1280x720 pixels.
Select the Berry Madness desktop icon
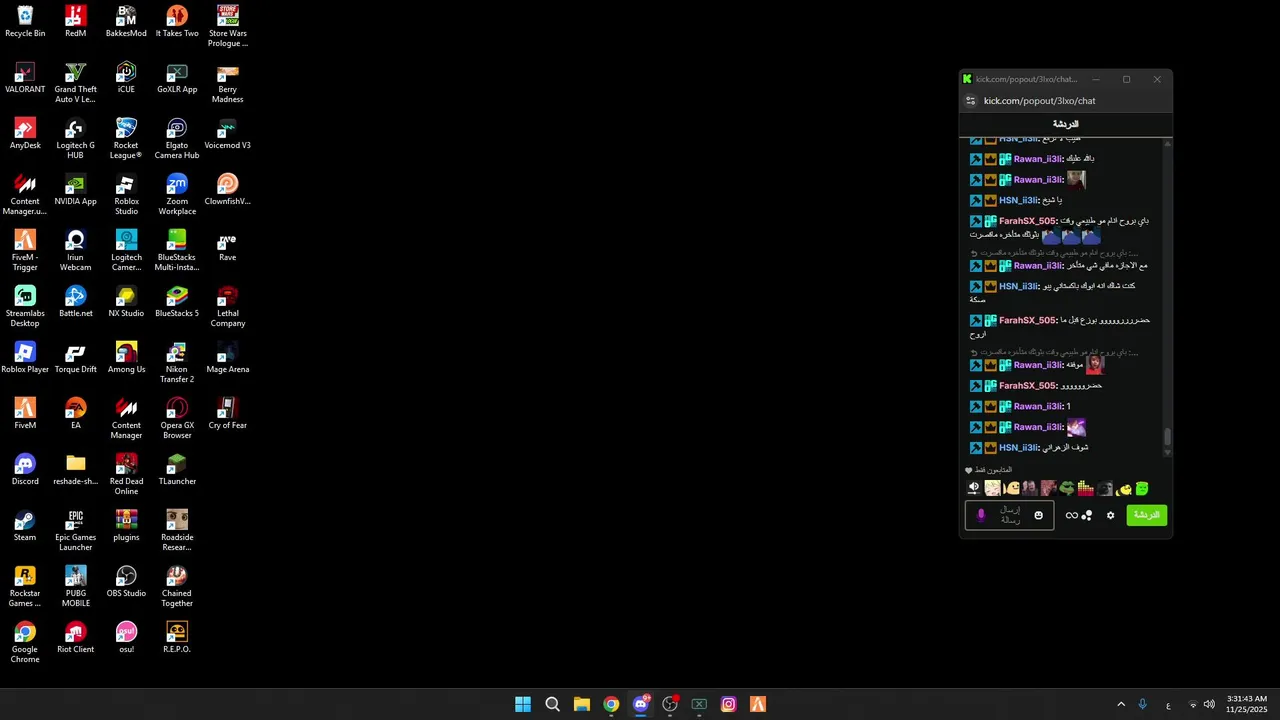point(227,83)
